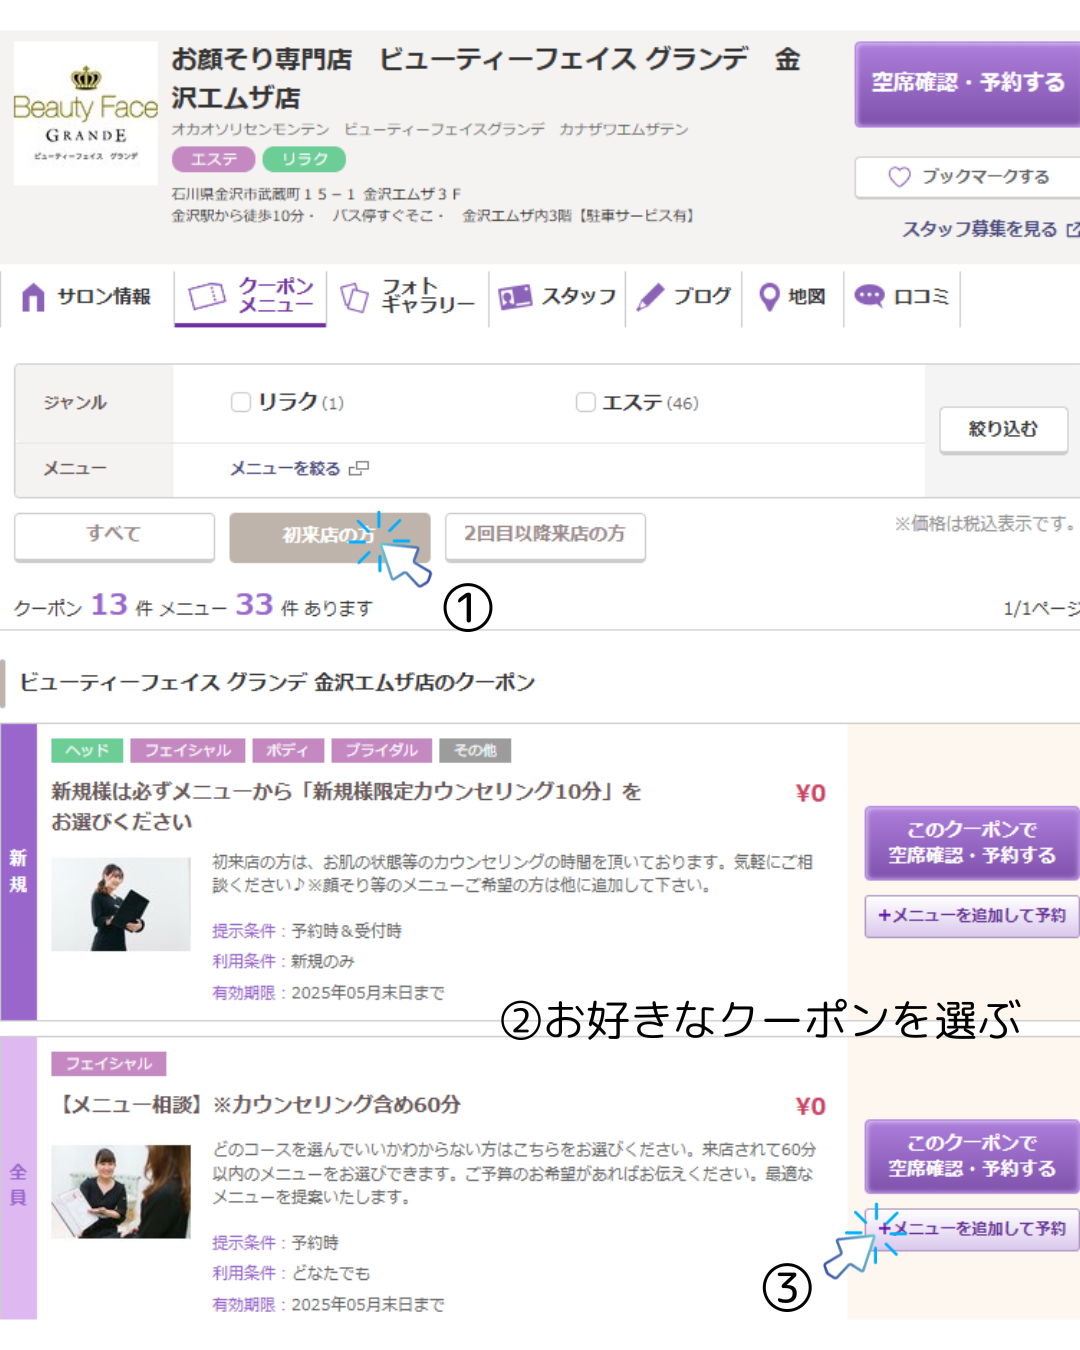Click the house icon for サロン情報

(33, 297)
